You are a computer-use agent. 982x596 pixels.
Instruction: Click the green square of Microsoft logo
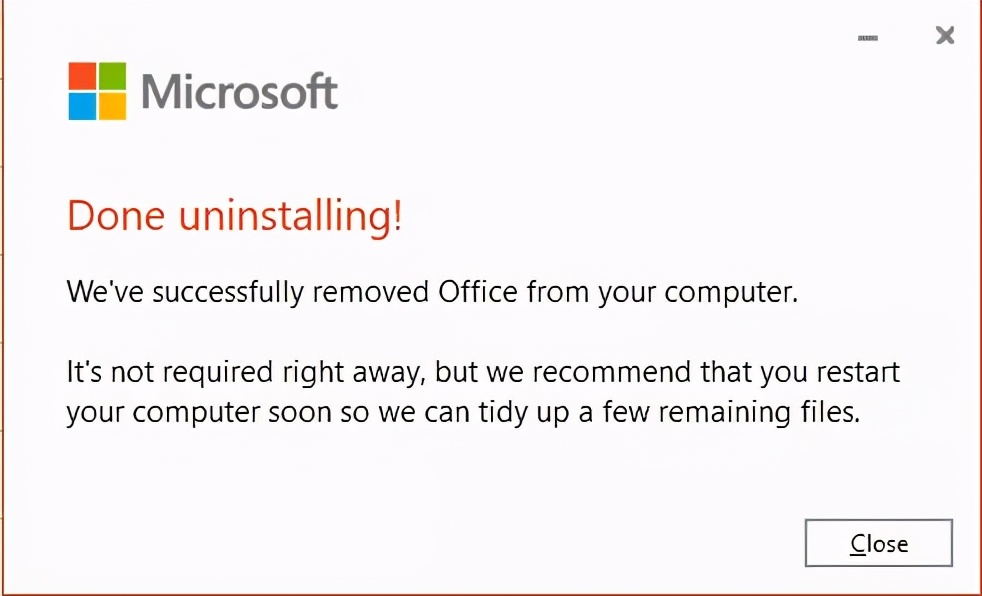point(113,76)
